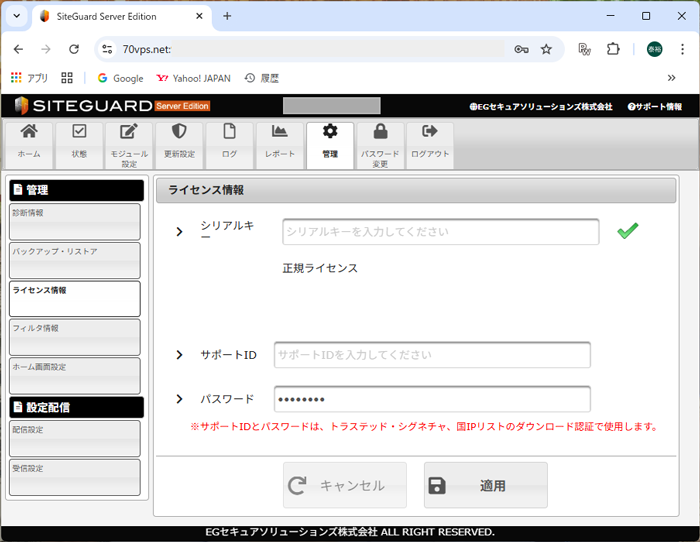Open パスワード変更 lock icon tab

(x=380, y=146)
